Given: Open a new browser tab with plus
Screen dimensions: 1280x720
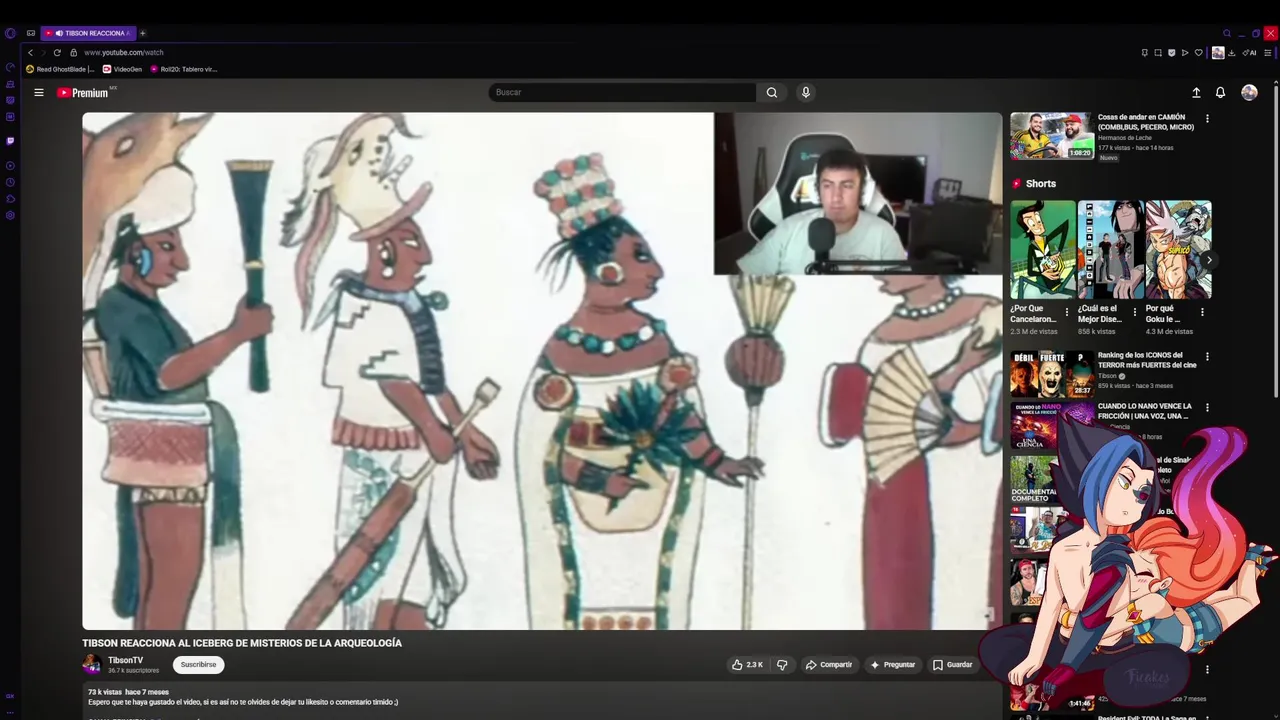Looking at the screenshot, I should tap(142, 33).
